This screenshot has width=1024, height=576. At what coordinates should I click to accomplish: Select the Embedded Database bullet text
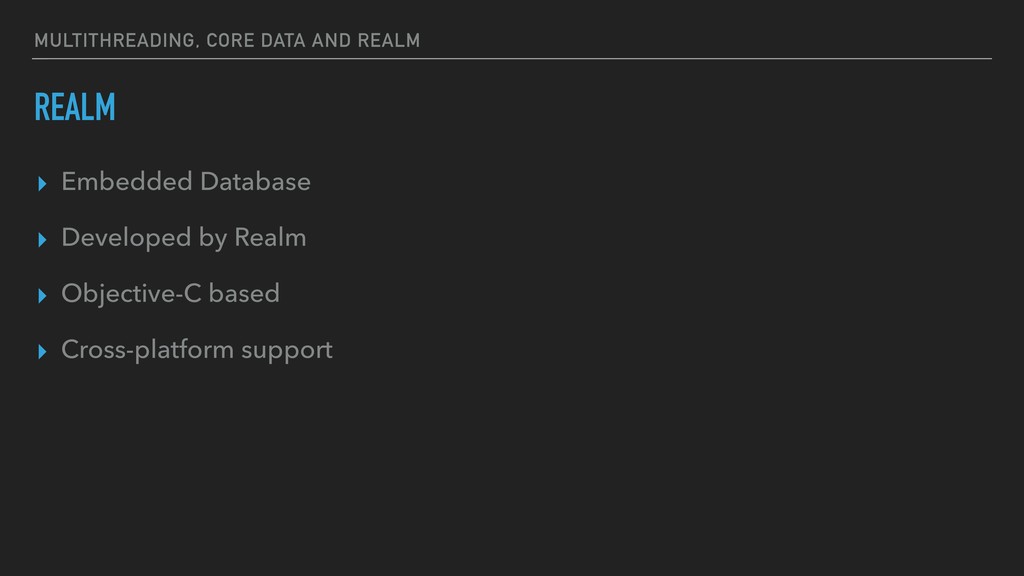186,182
